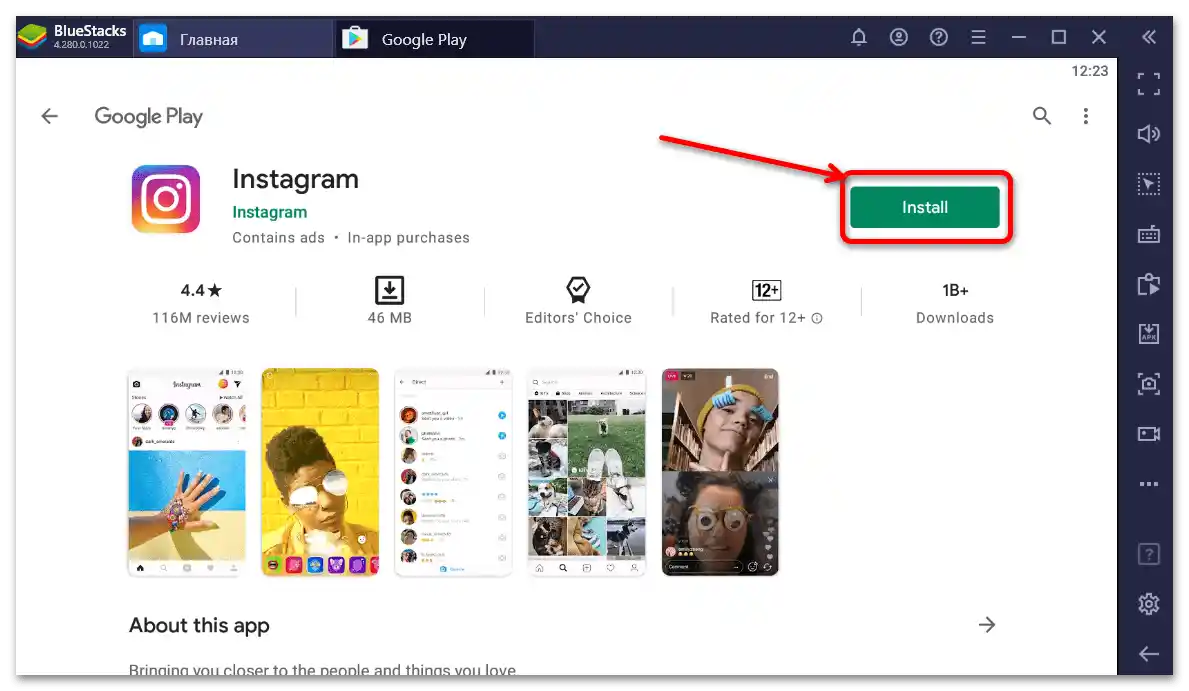Click the Google Play tab icon
The height and width of the screenshot is (691, 1189).
pos(355,38)
